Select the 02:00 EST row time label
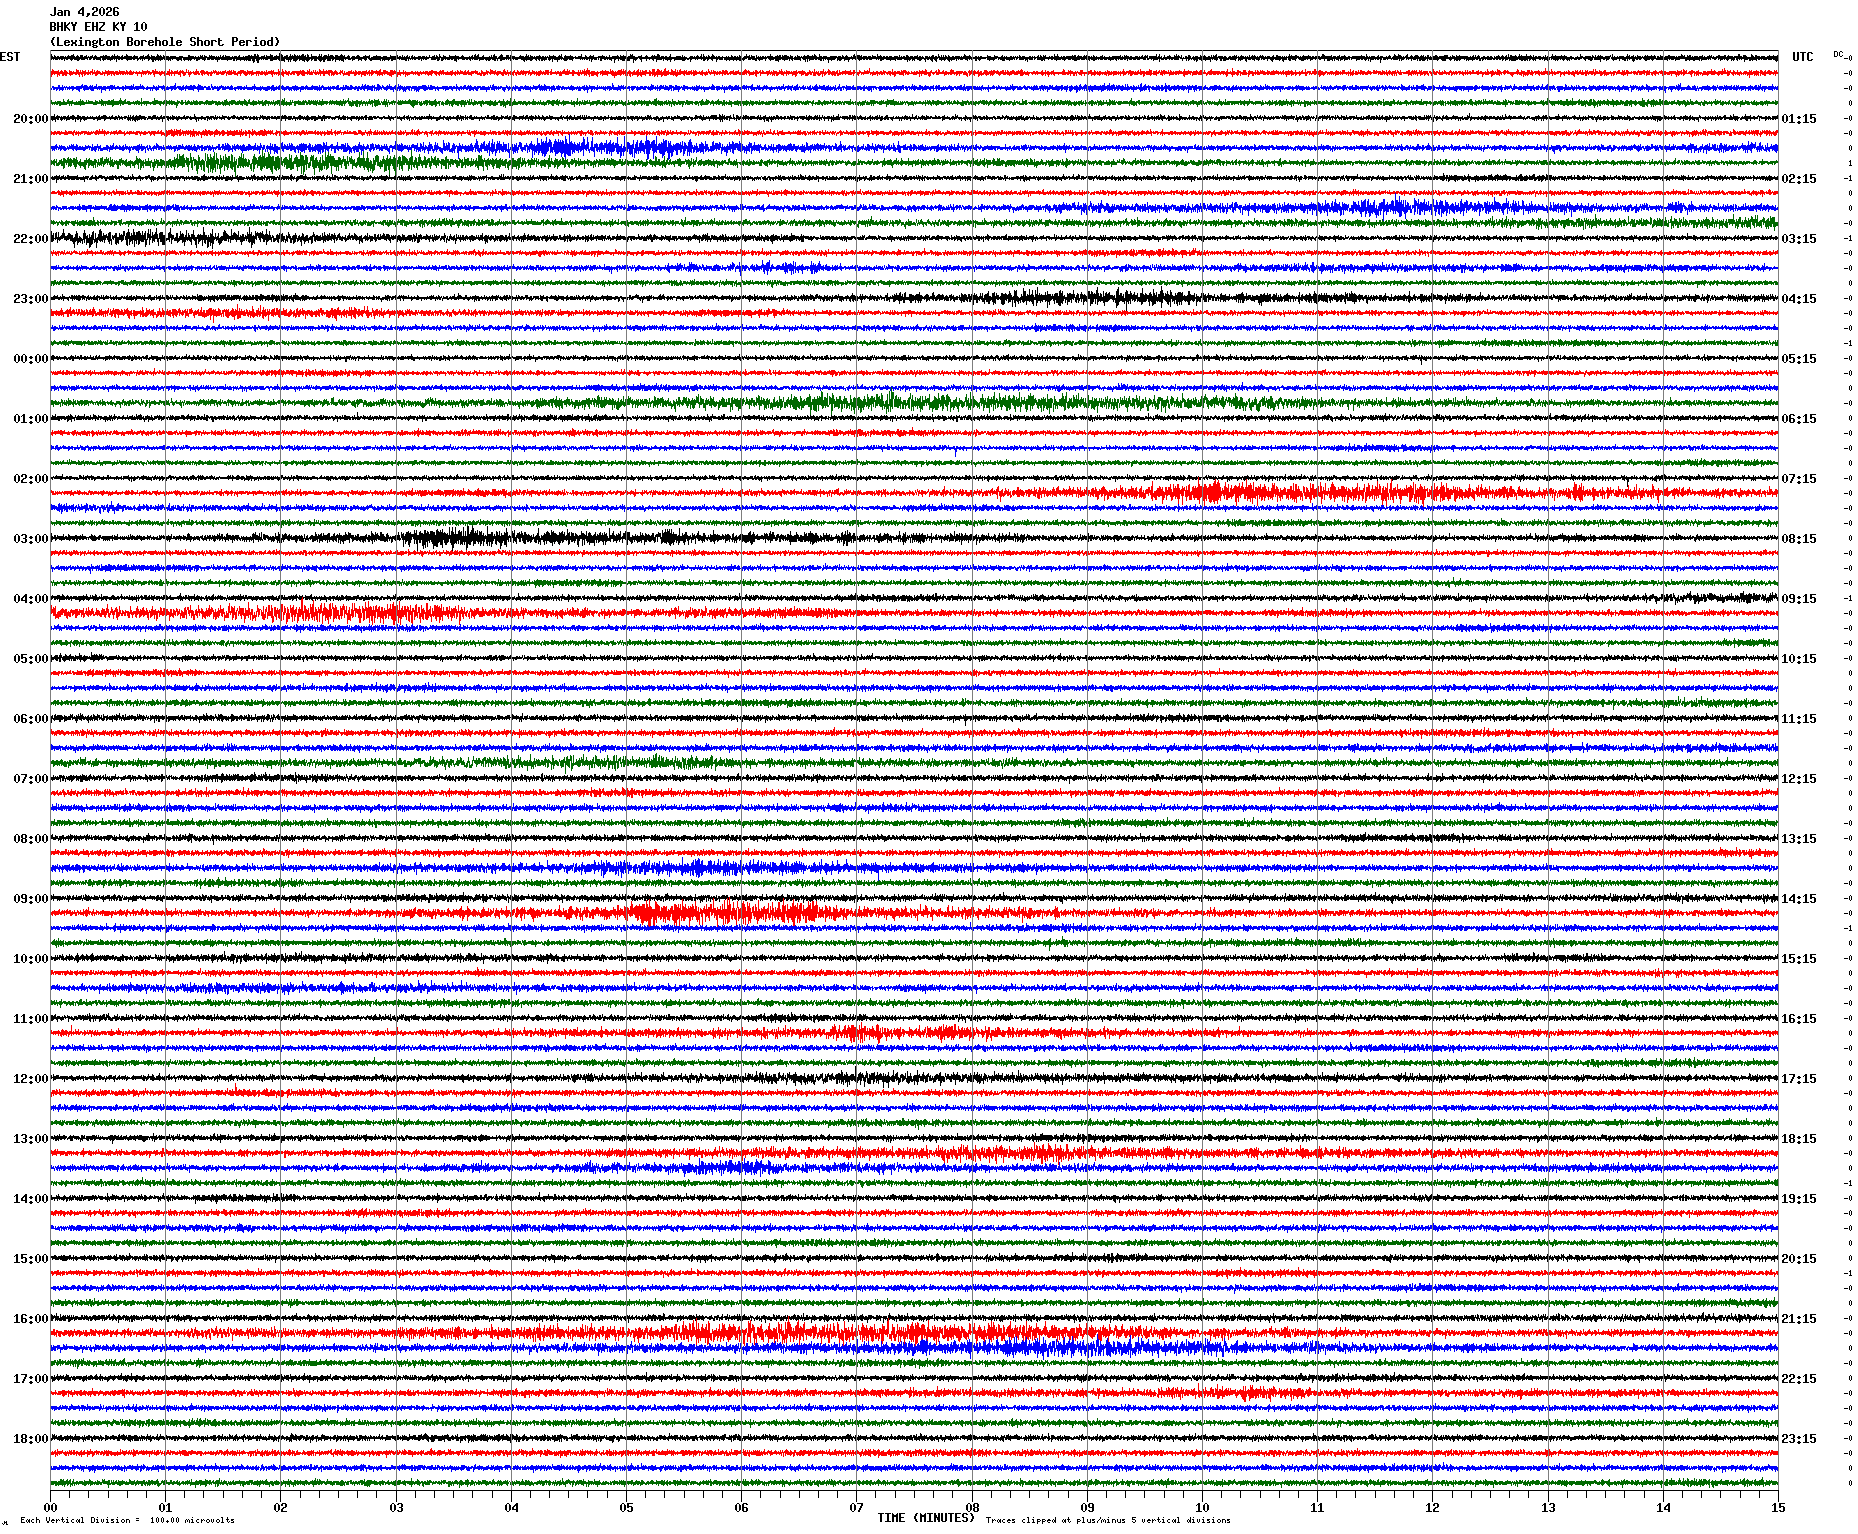The image size is (1858, 1534). tap(30, 479)
